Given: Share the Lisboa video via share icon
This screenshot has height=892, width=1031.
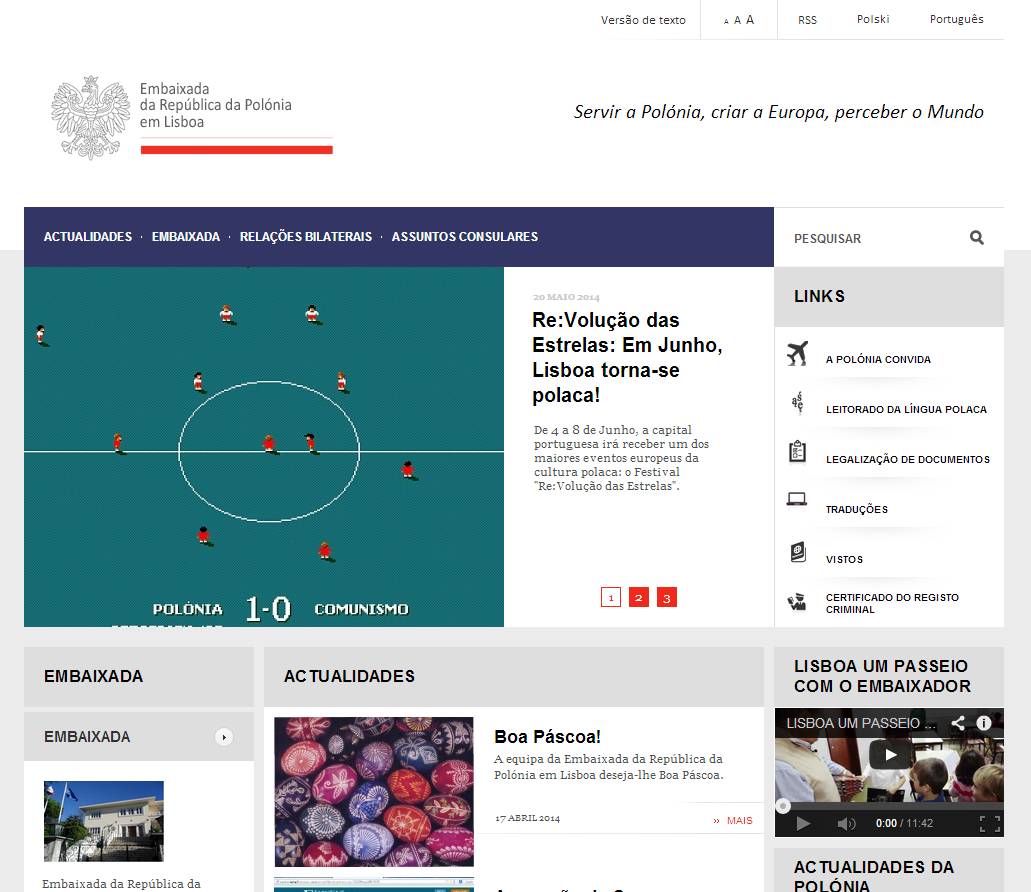Looking at the screenshot, I should coord(957,723).
